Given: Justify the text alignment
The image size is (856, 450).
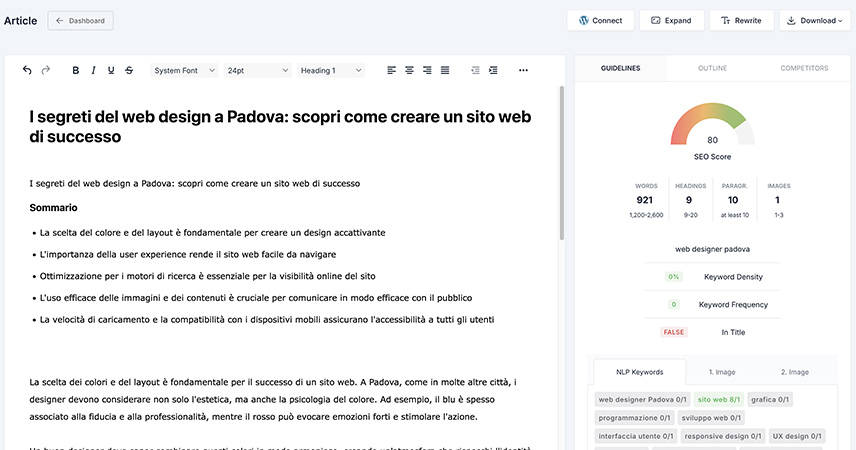Looking at the screenshot, I should pos(445,70).
